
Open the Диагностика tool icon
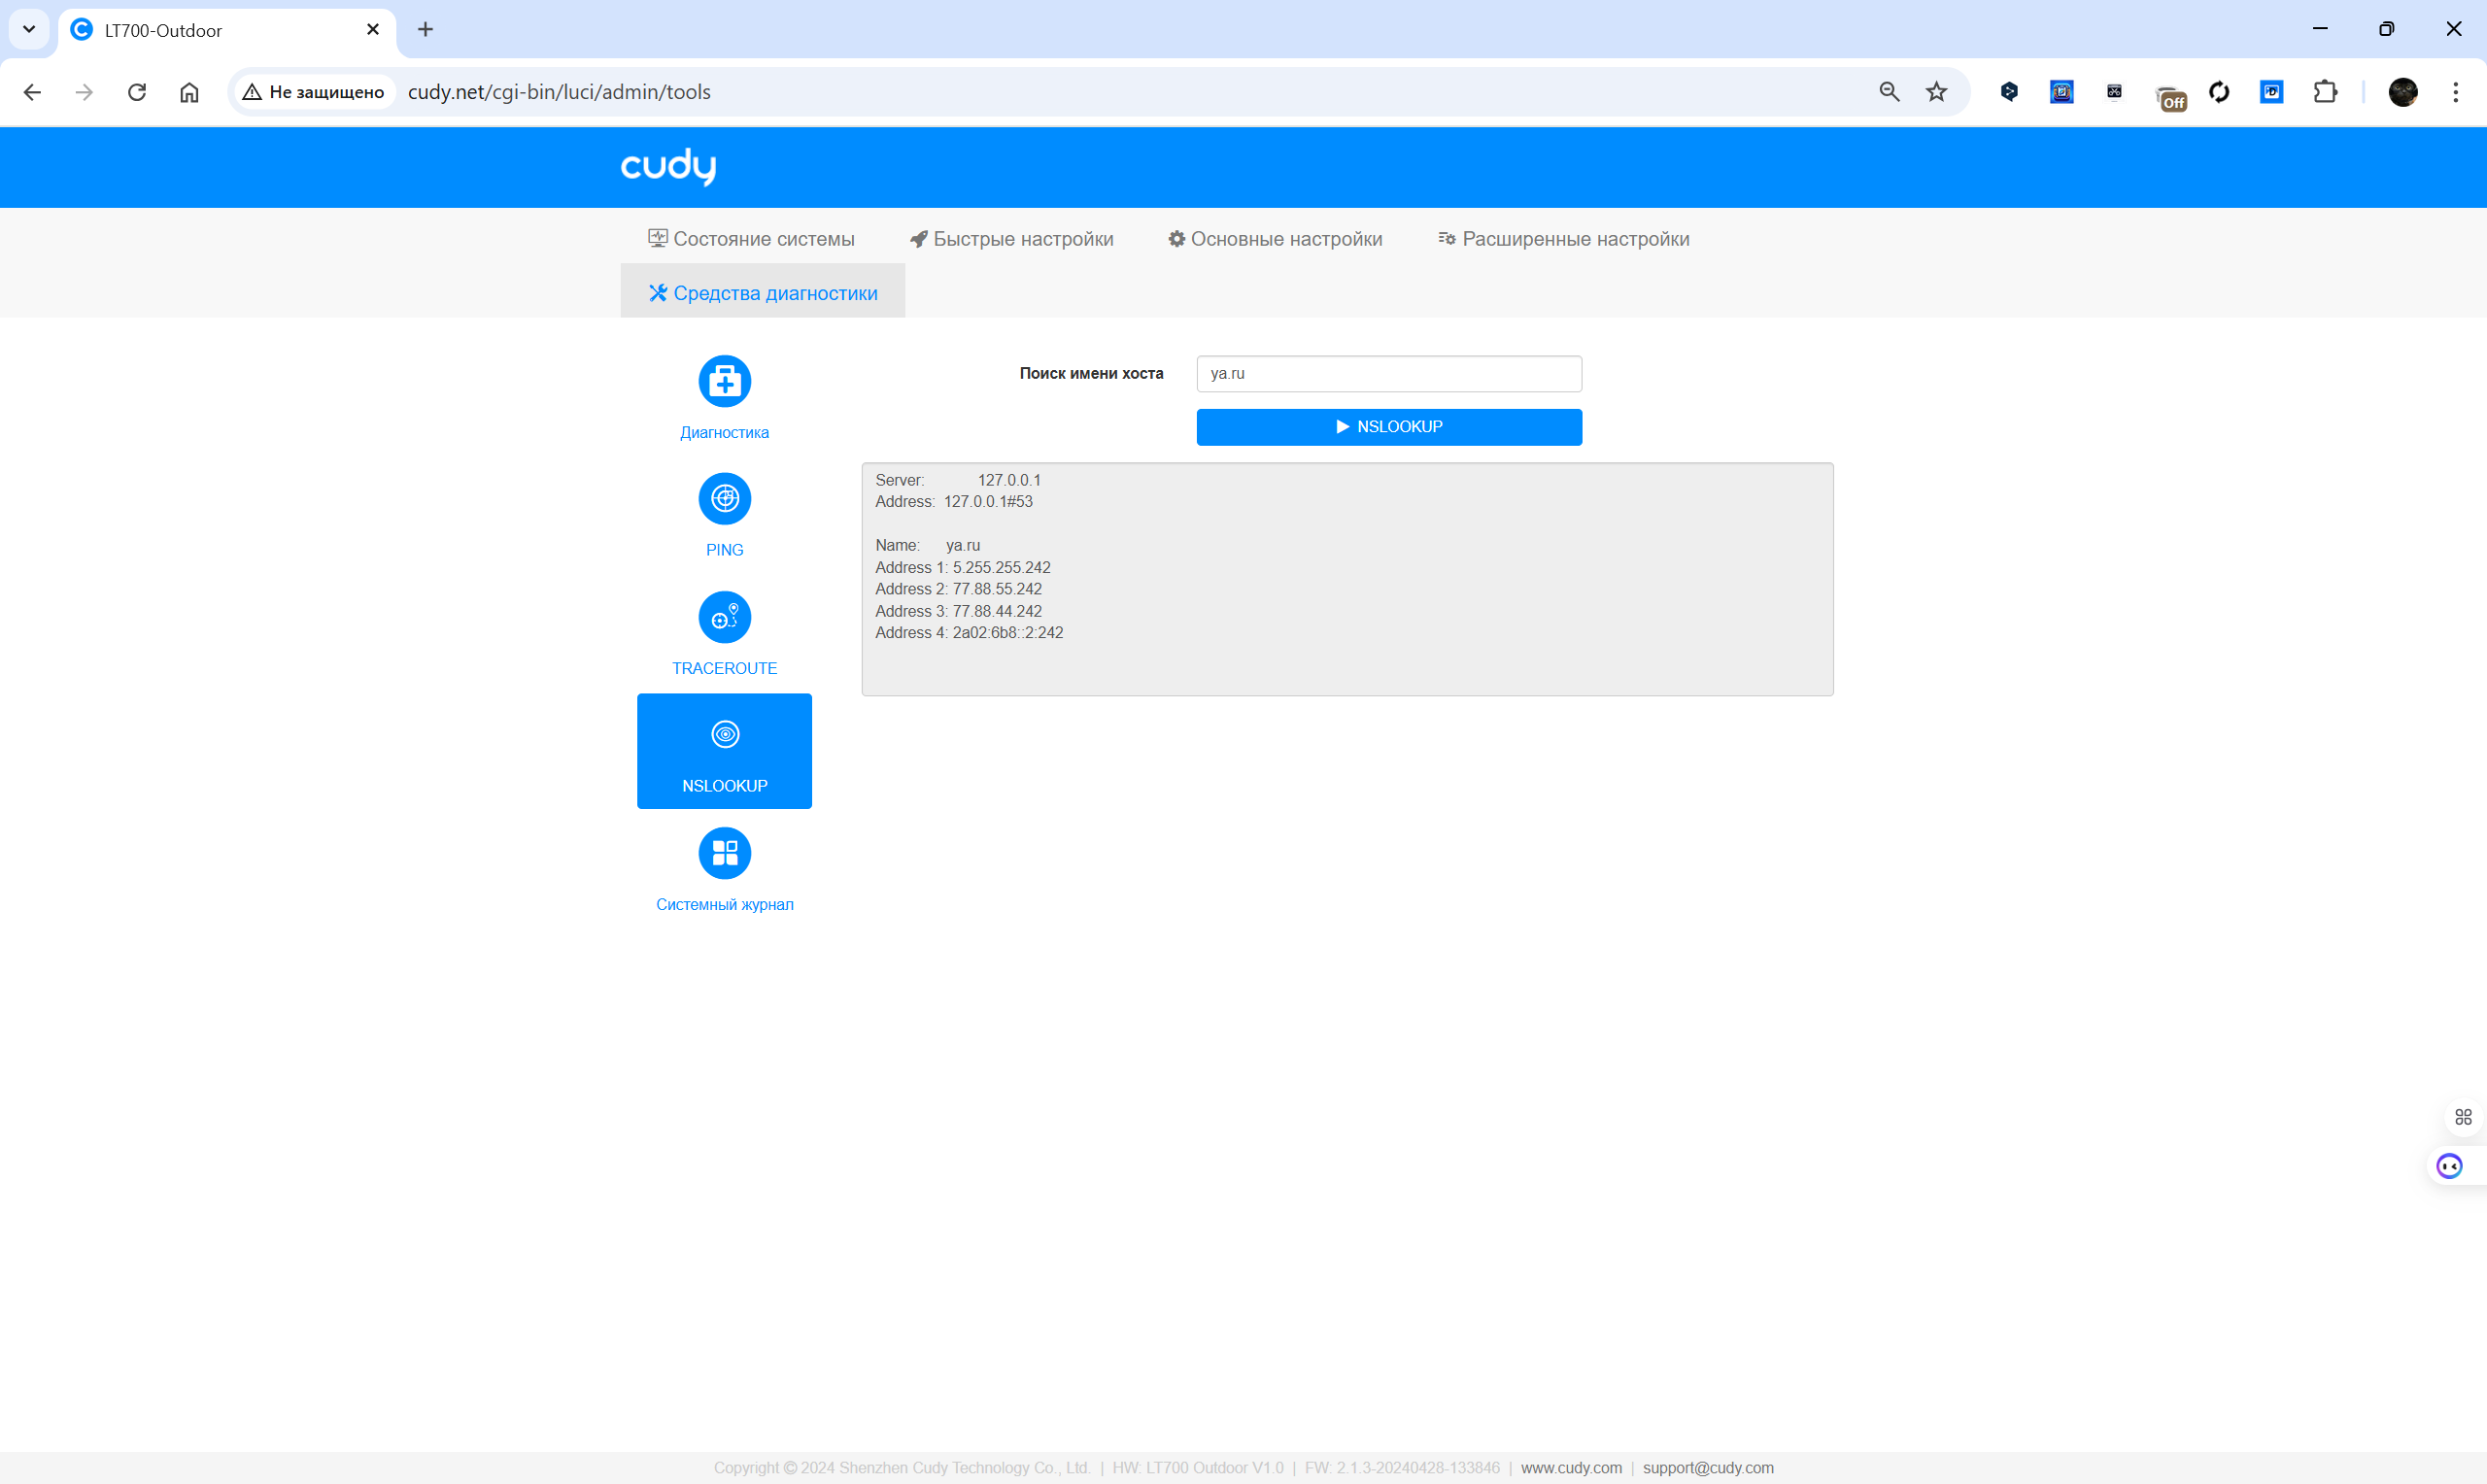[x=724, y=381]
